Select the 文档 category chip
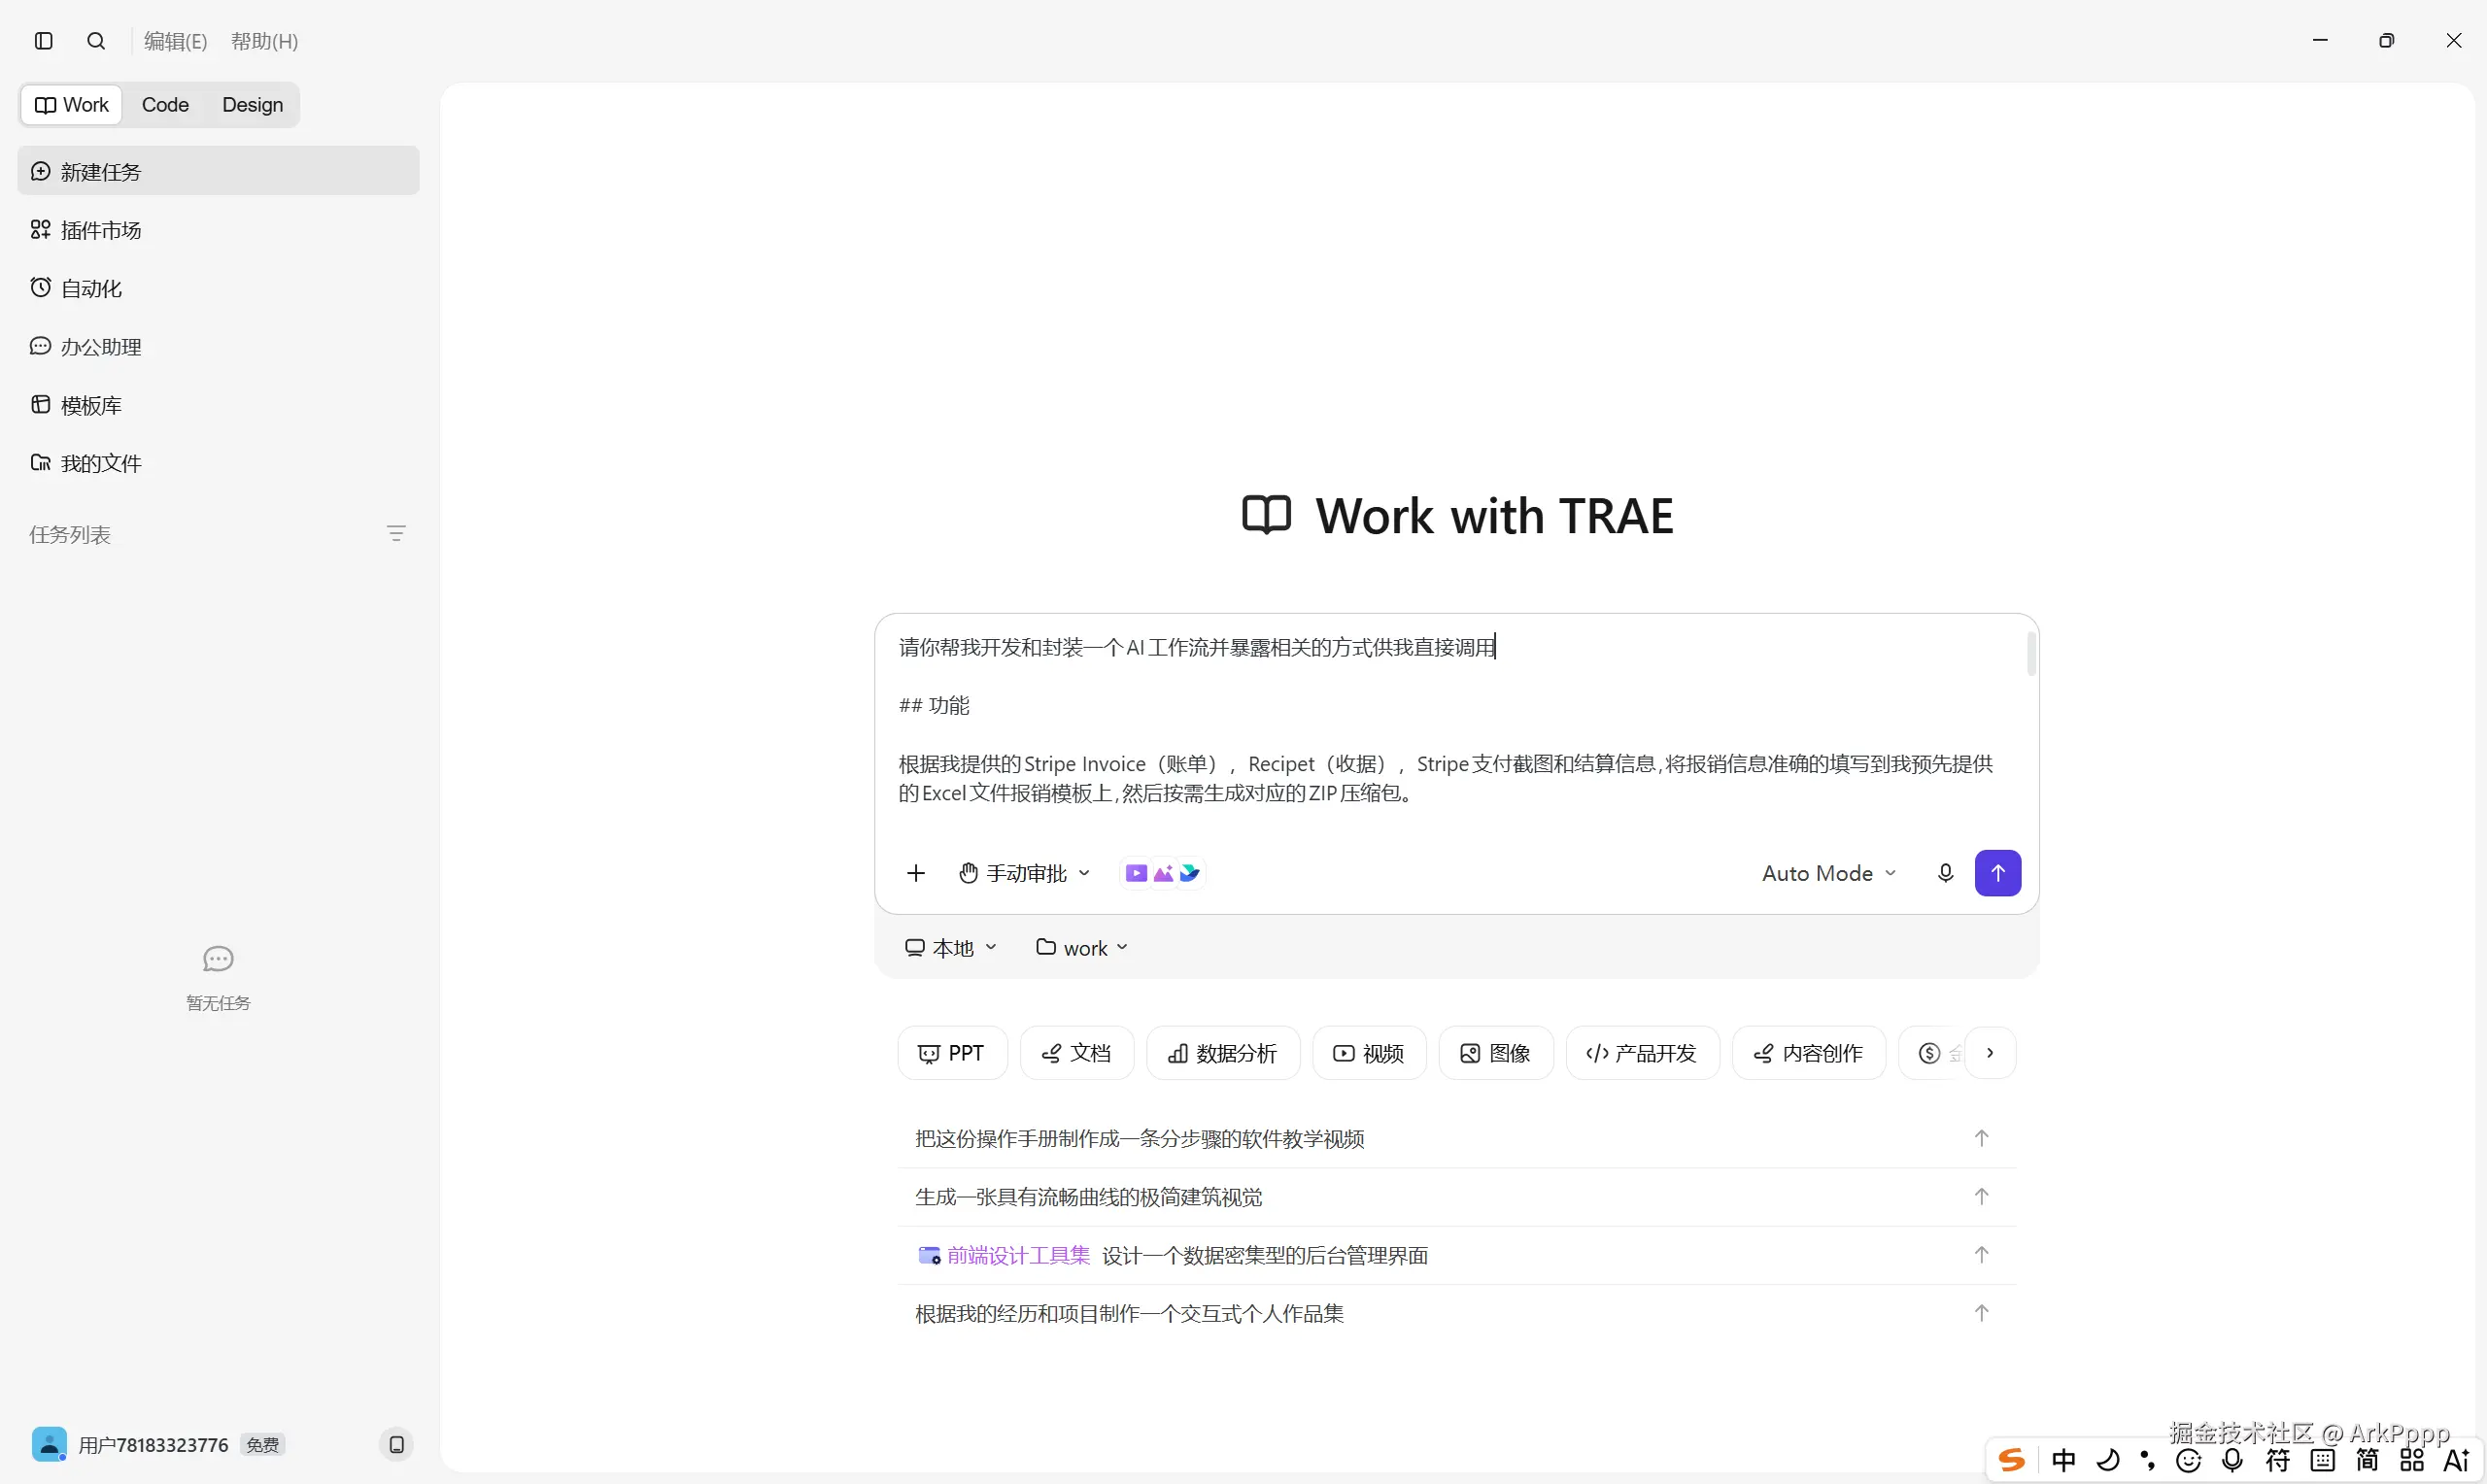Image resolution: width=2487 pixels, height=1484 pixels. (1076, 1053)
